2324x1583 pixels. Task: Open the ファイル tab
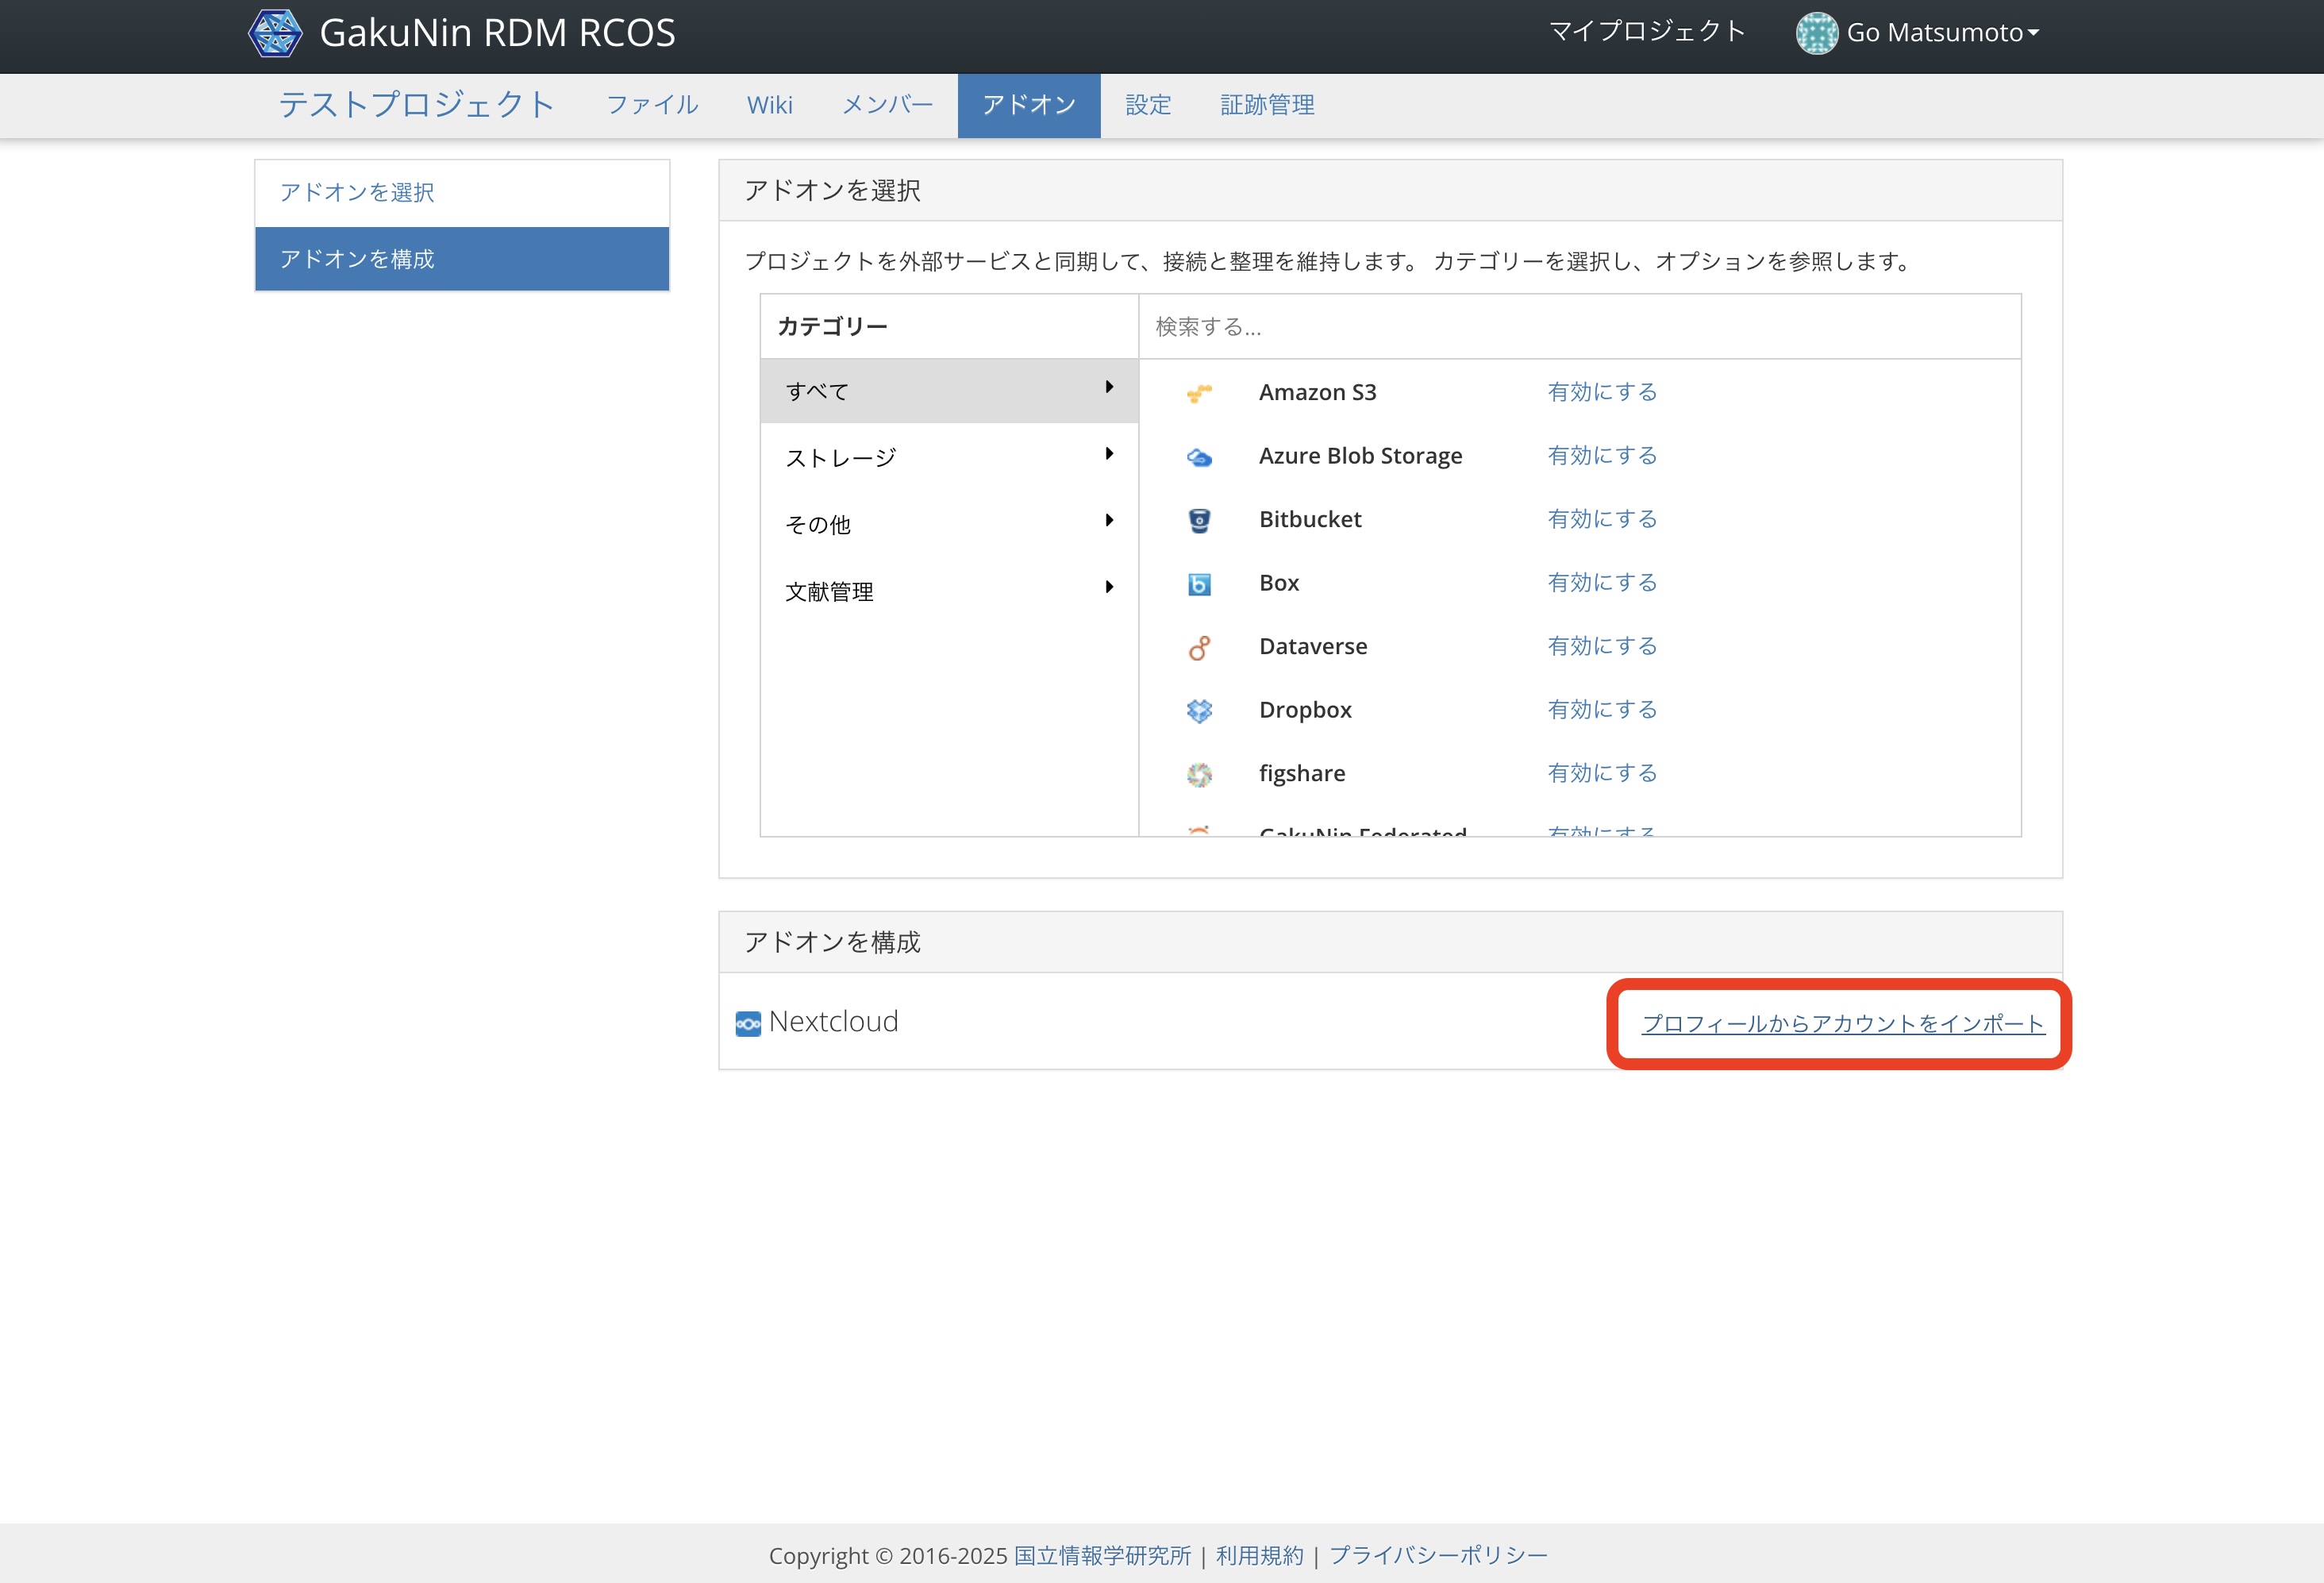652,105
